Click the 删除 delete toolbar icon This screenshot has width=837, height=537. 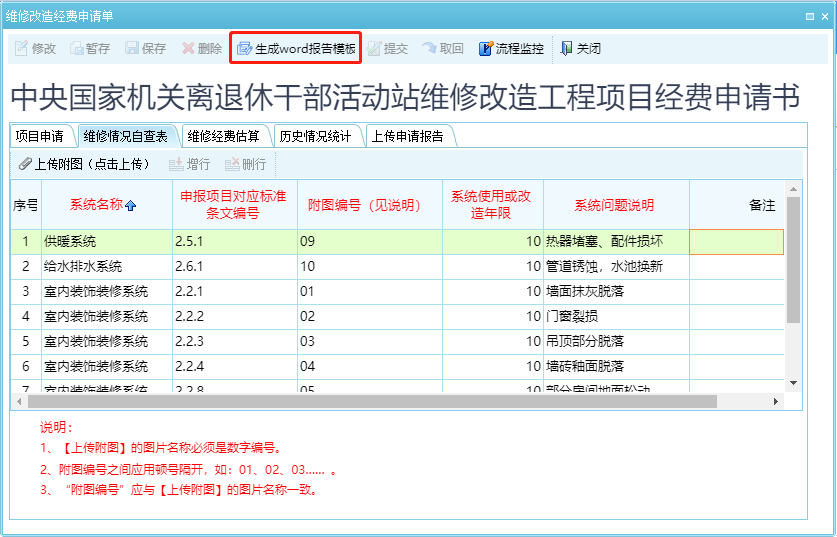pos(189,48)
